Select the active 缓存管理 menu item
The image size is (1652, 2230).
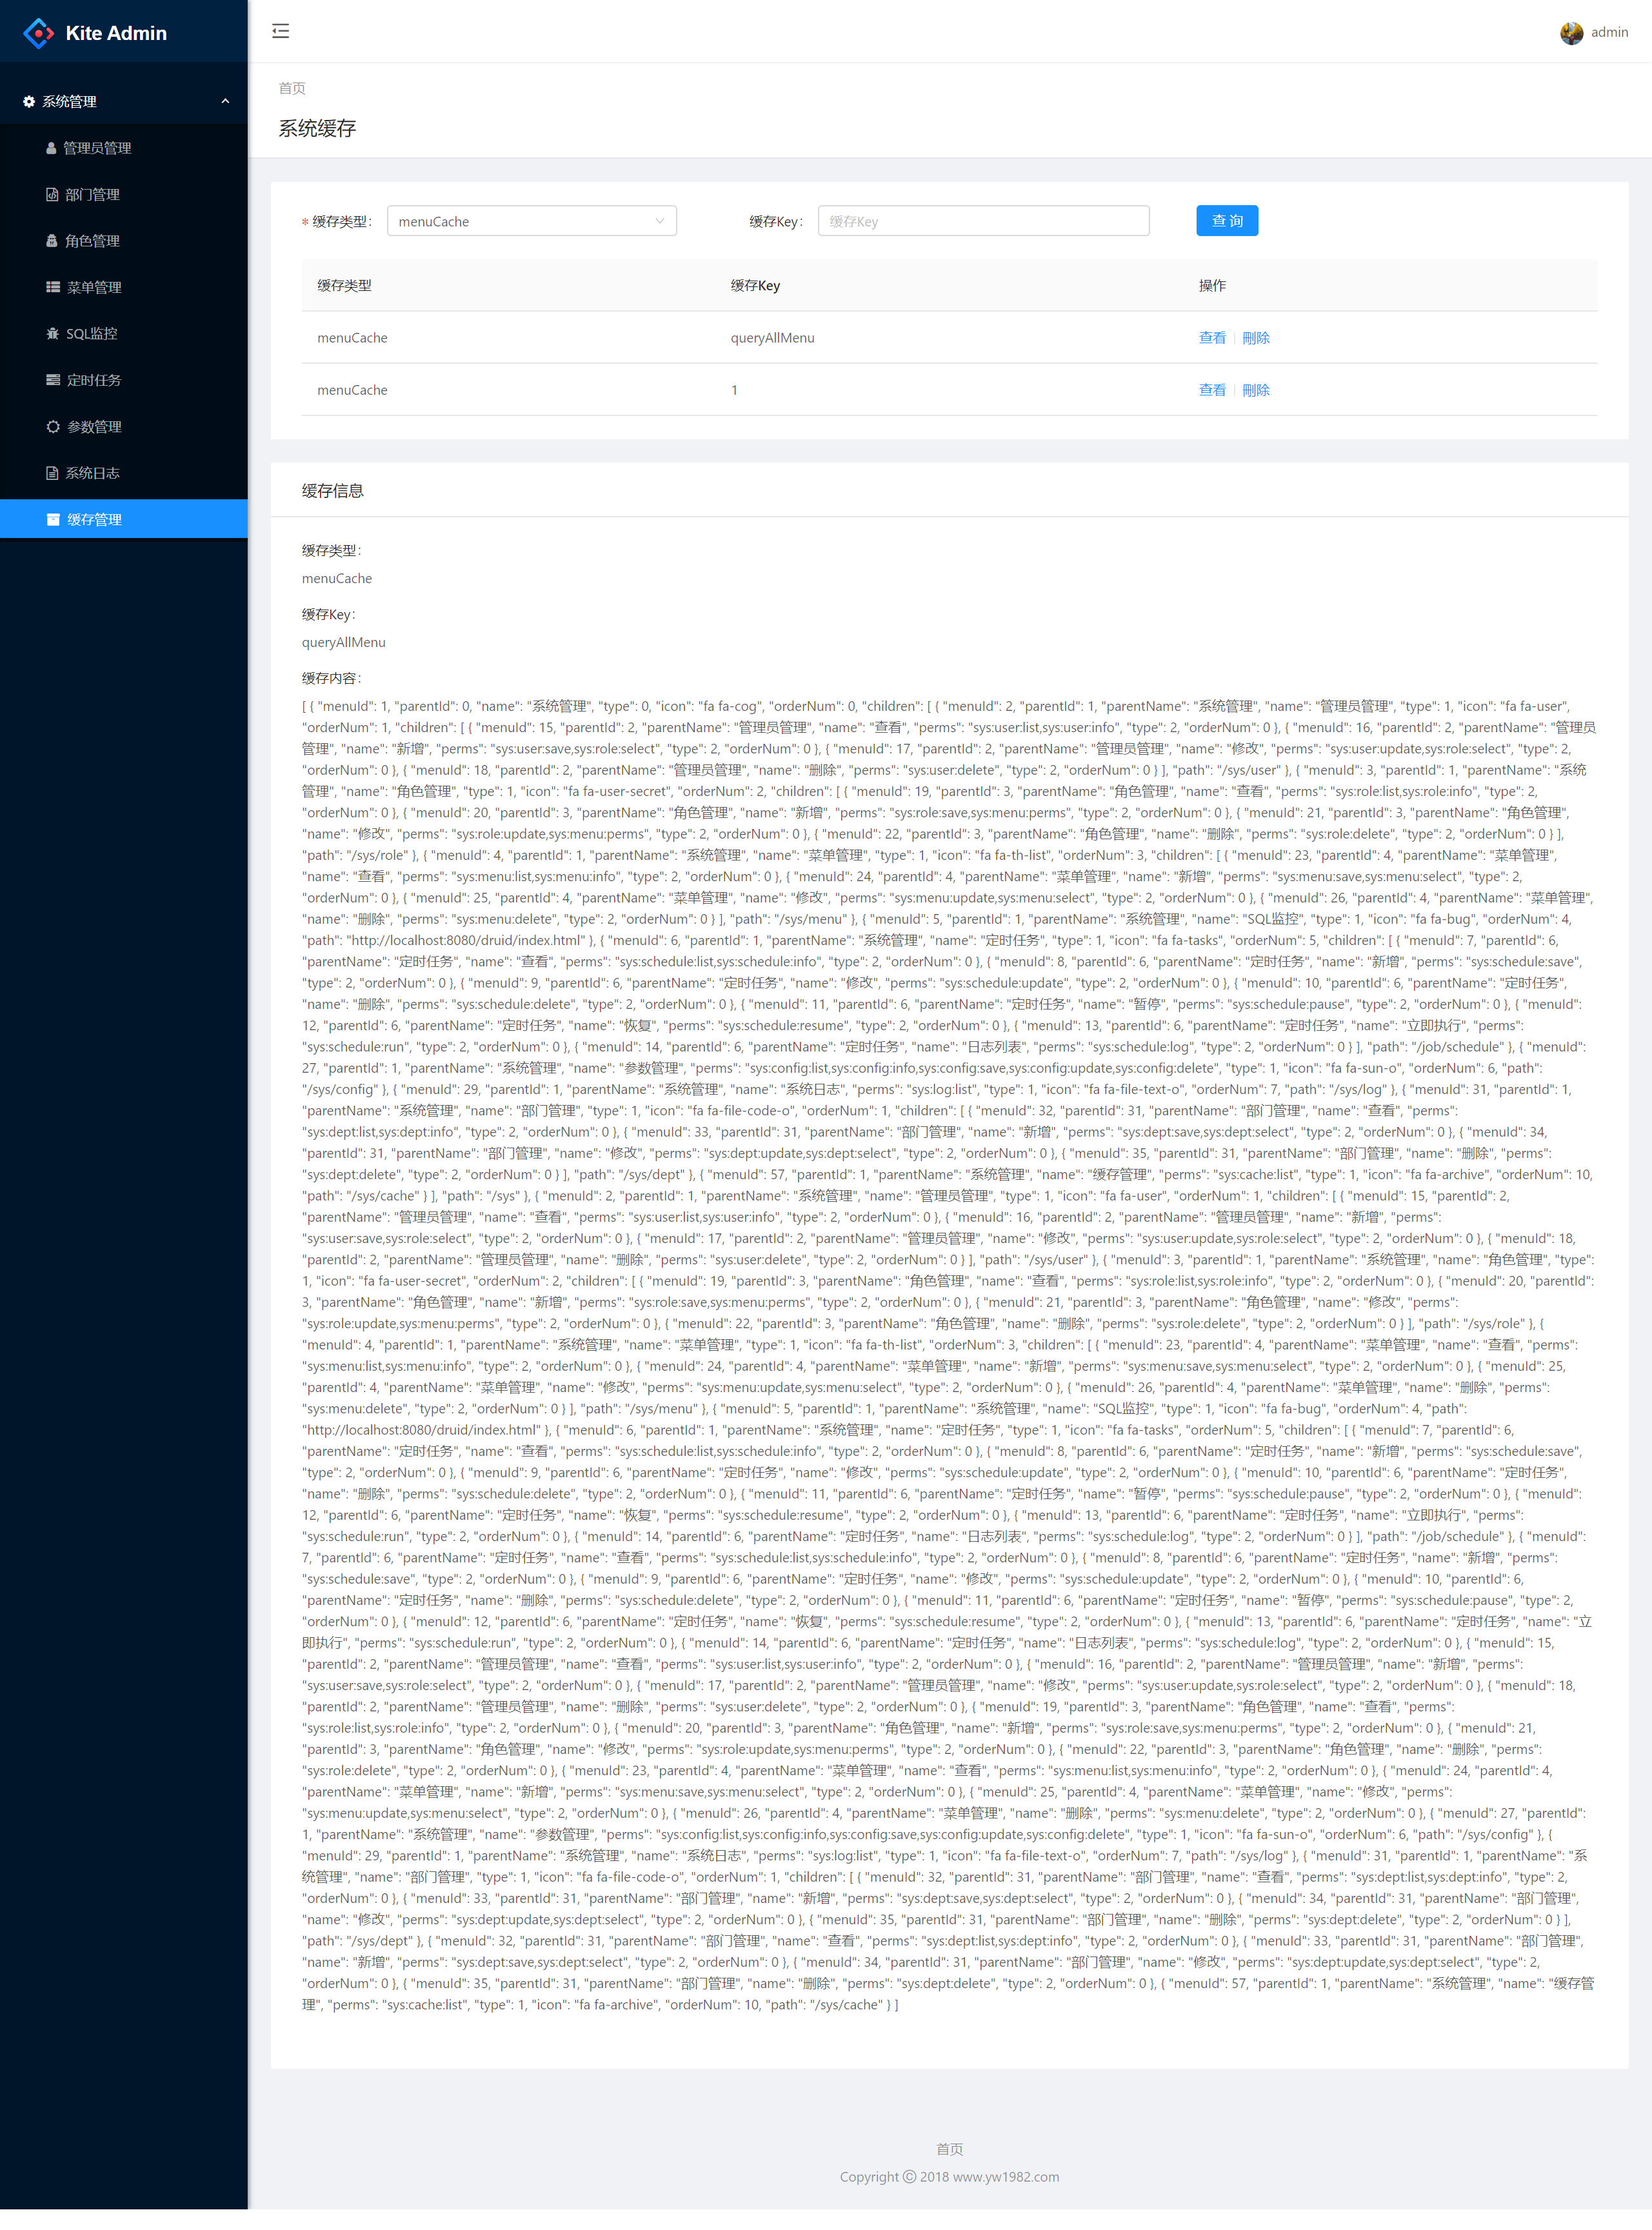point(124,519)
